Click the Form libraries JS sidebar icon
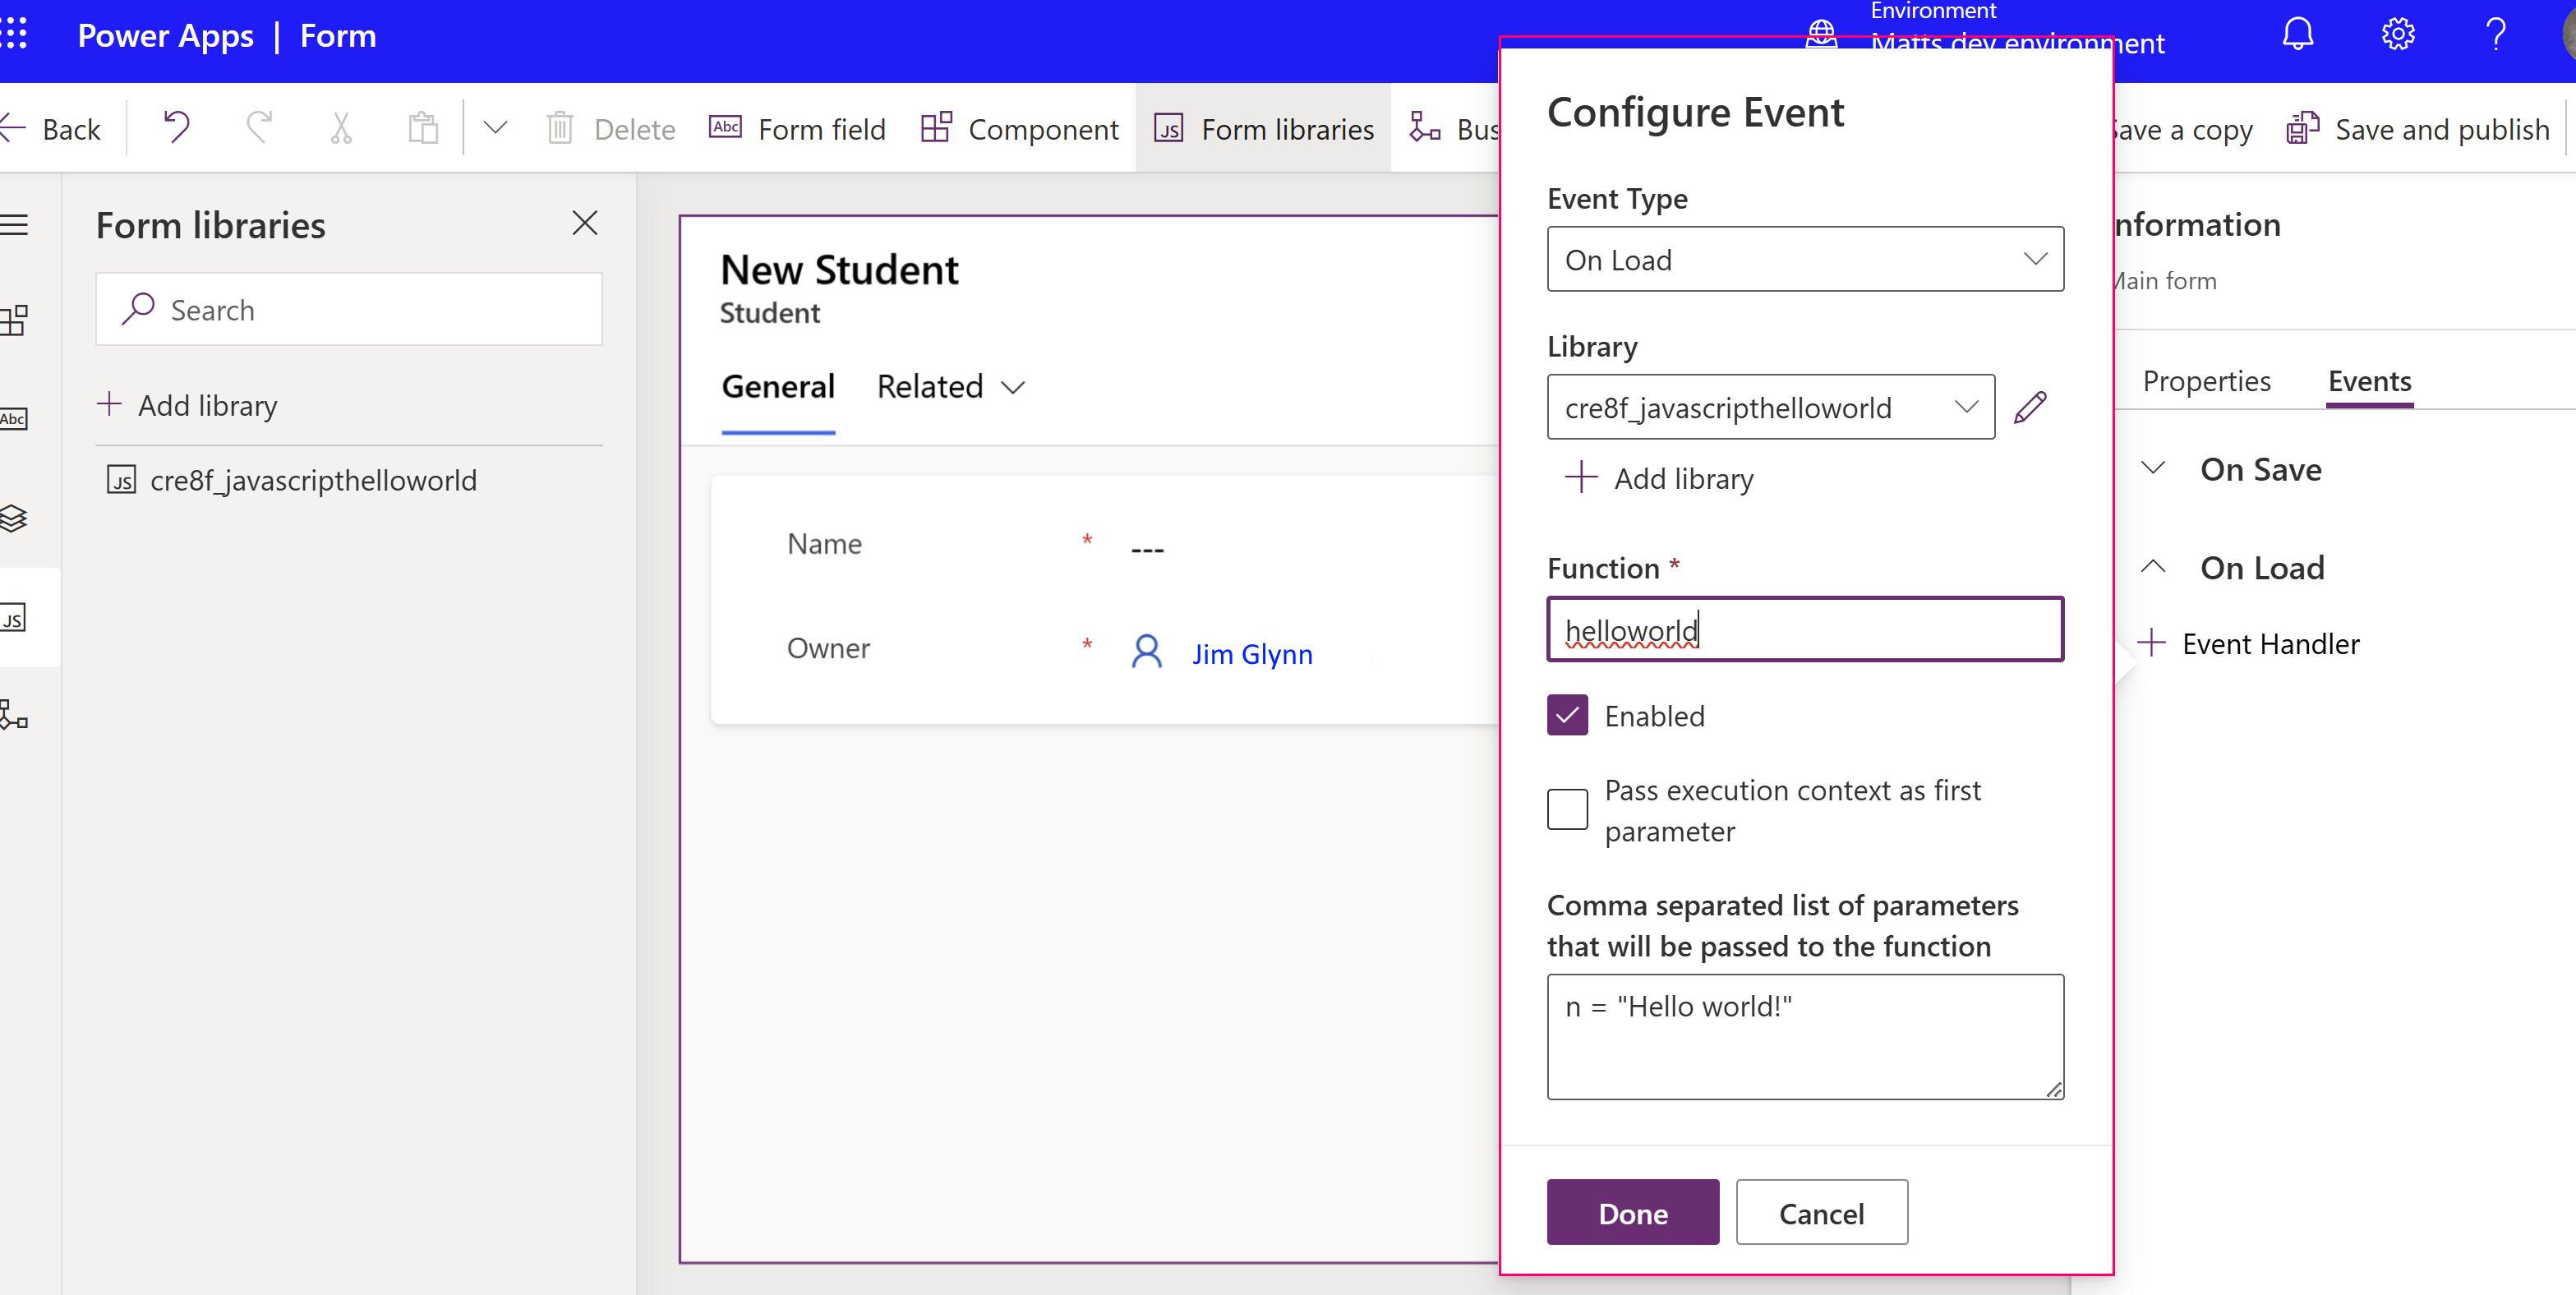Viewport: 2576px width, 1295px height. coord(14,618)
